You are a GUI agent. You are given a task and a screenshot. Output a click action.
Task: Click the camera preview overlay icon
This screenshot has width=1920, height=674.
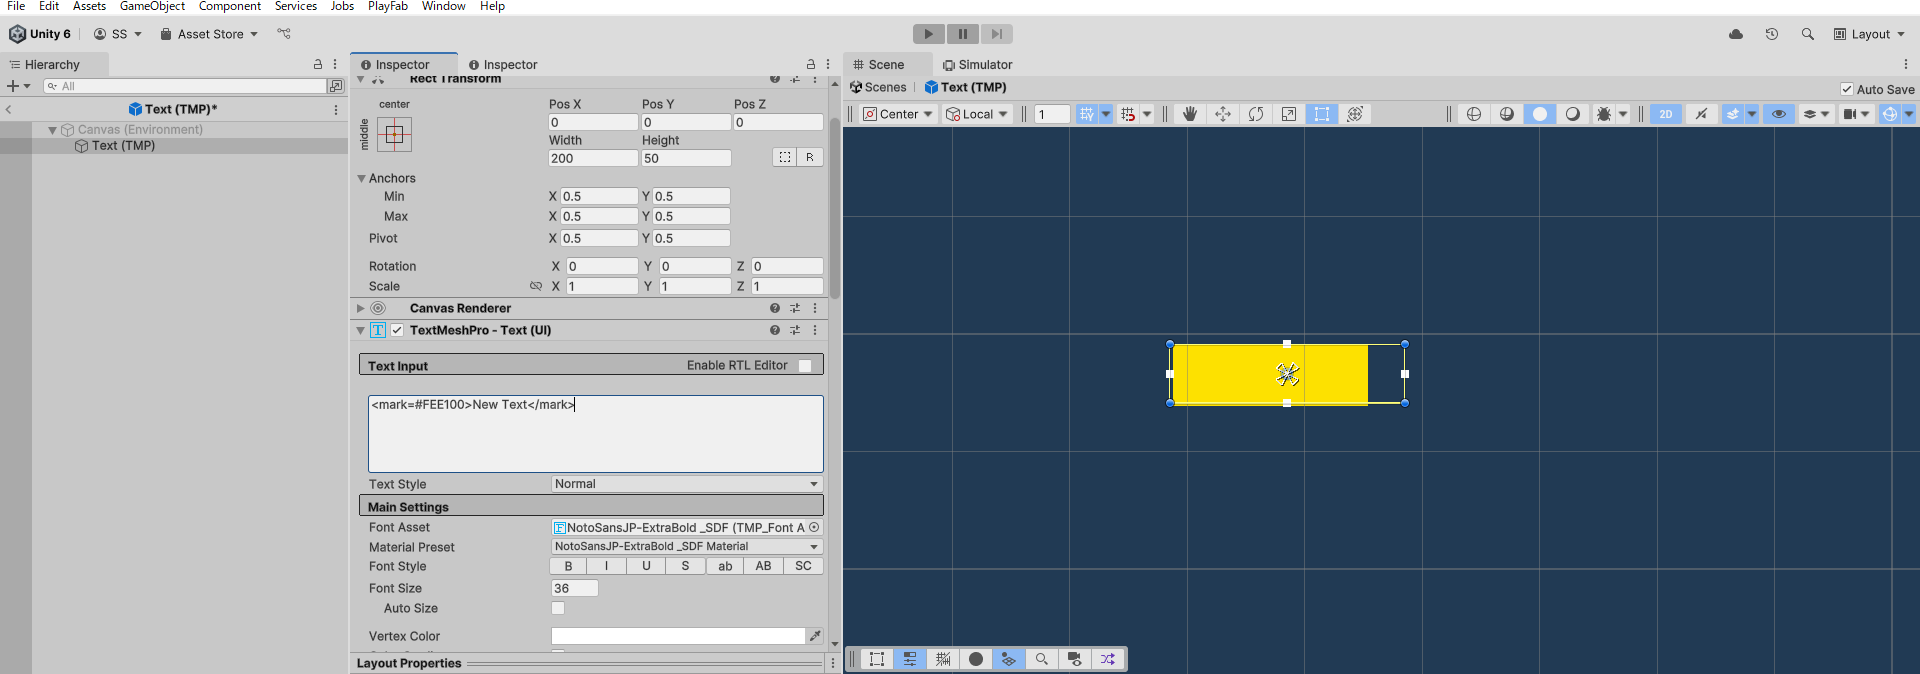click(x=1075, y=659)
